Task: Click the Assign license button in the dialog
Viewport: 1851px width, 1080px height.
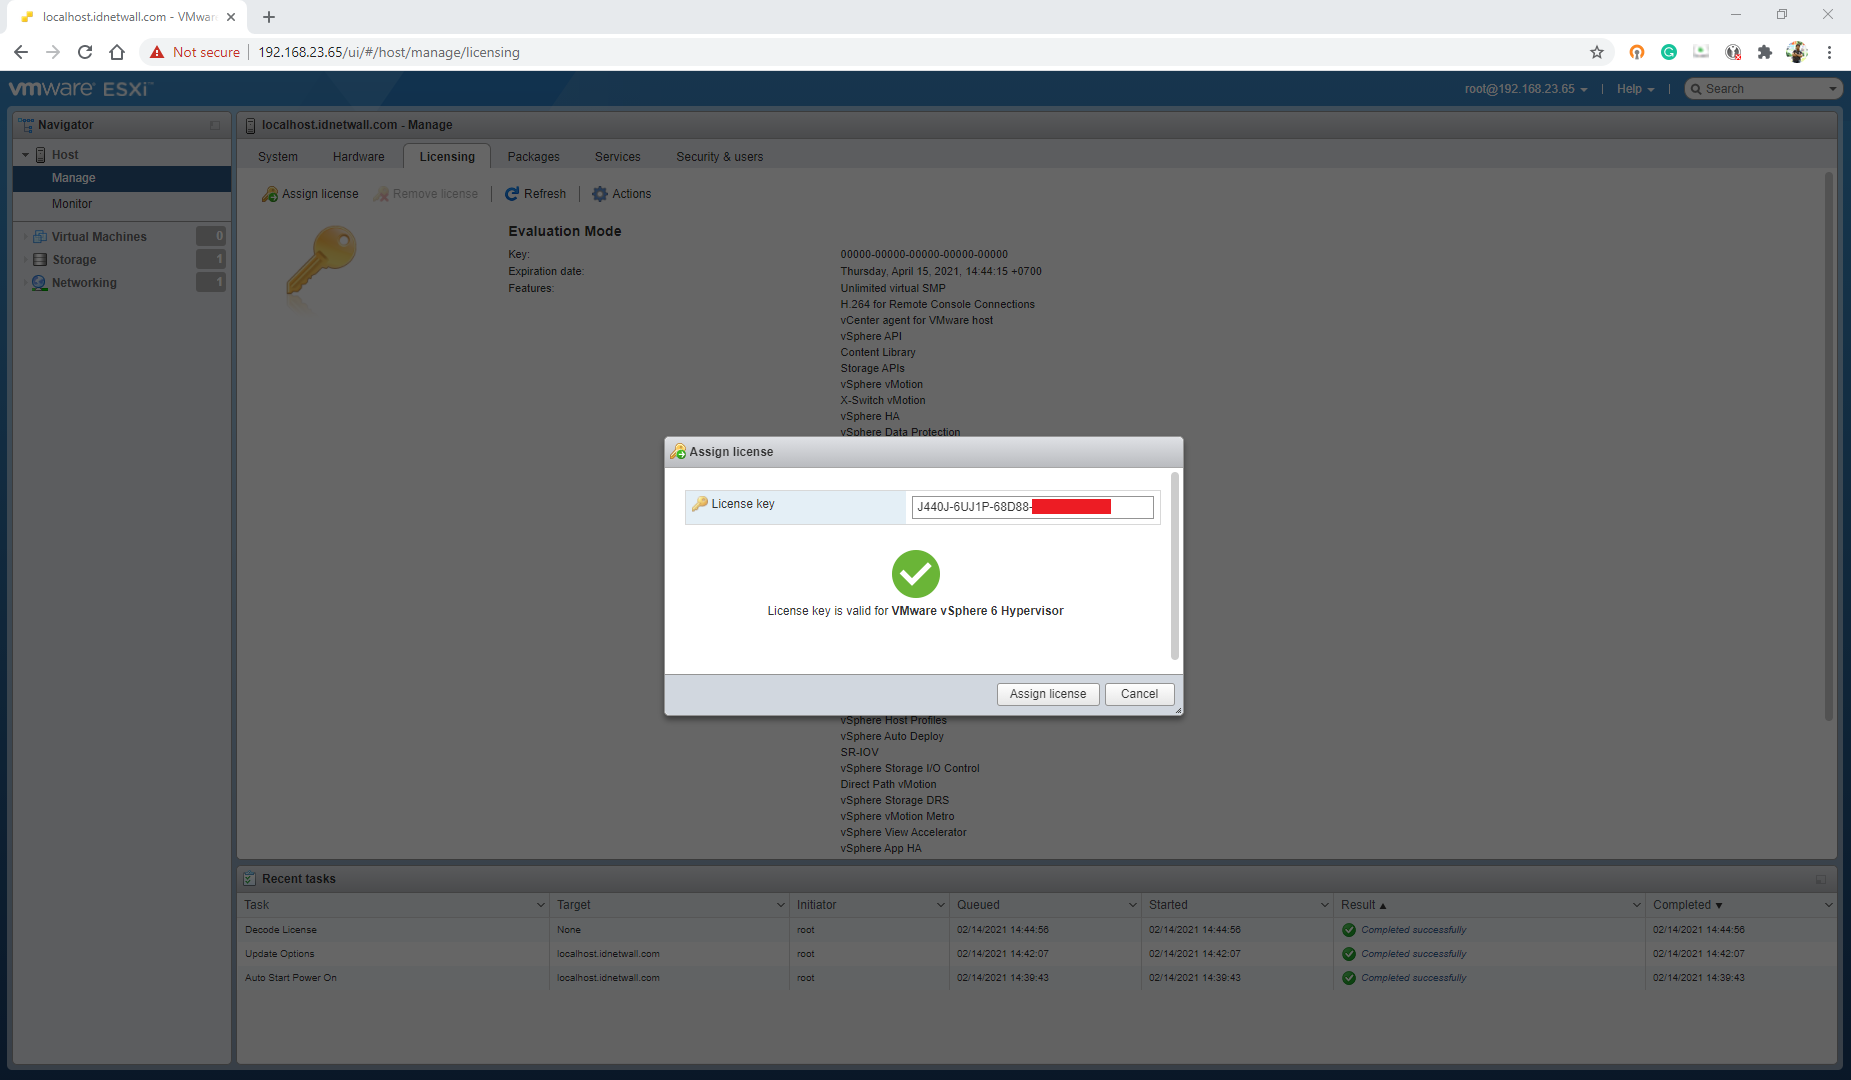Action: [1047, 693]
